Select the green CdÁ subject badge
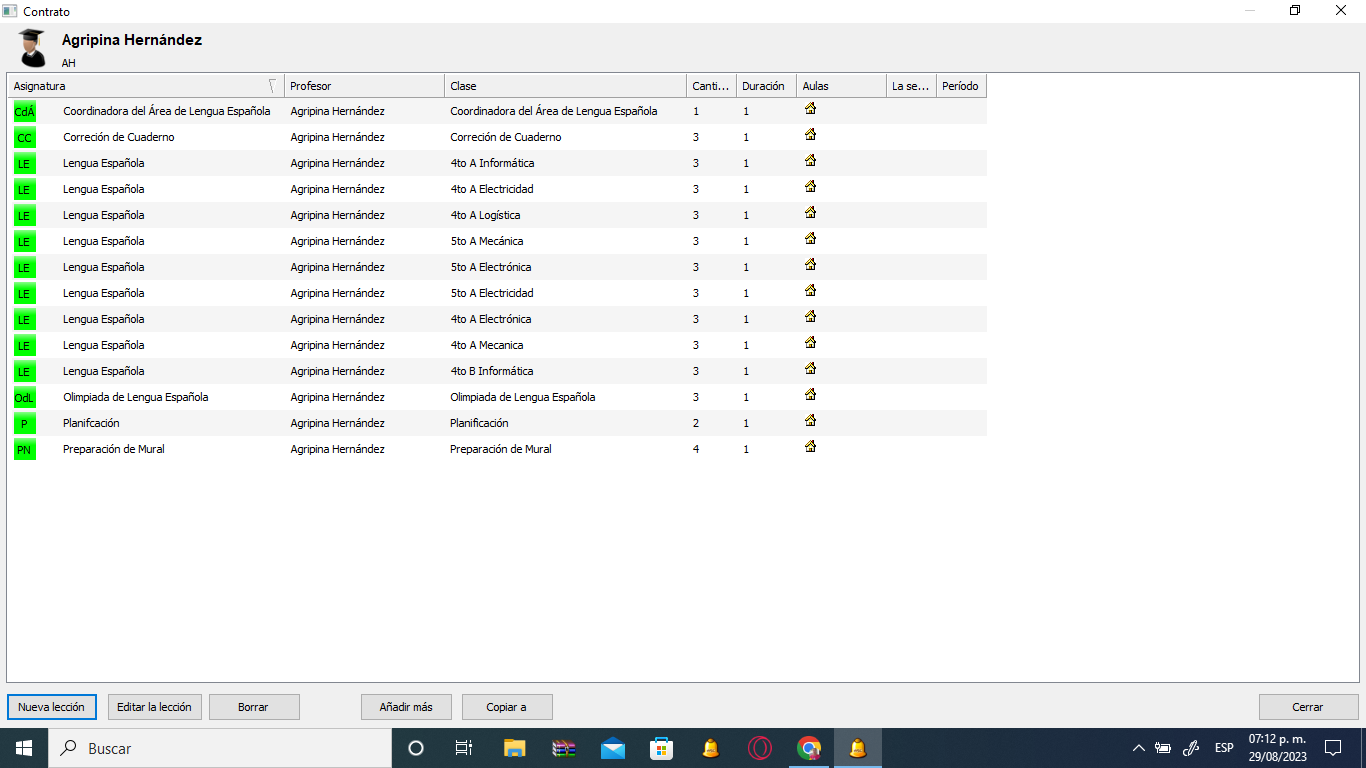This screenshot has width=1366, height=768. coord(24,112)
